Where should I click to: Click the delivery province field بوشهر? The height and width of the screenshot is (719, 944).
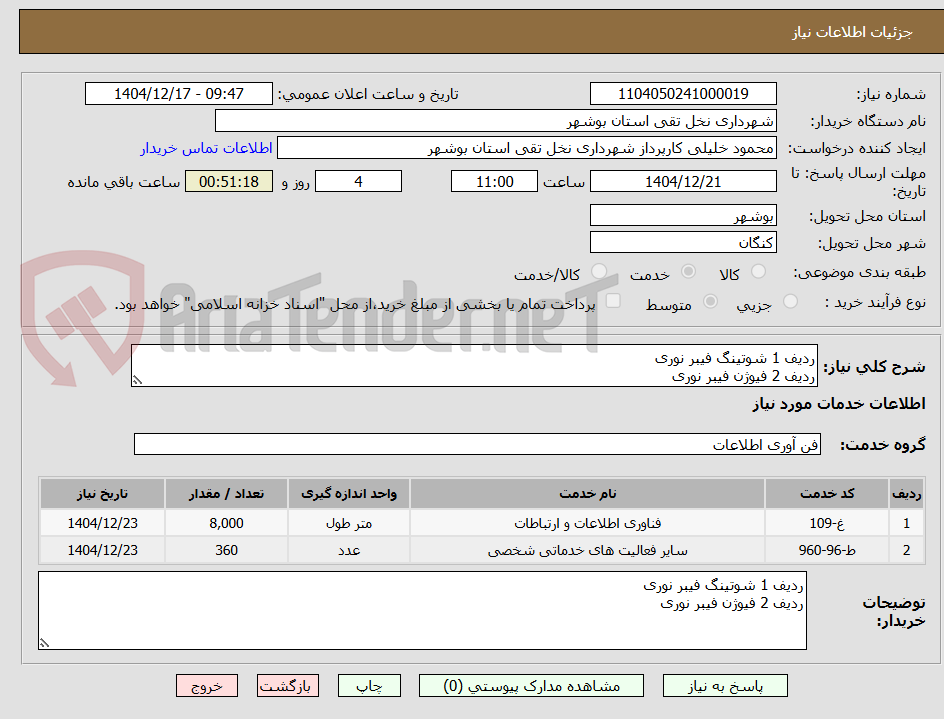coord(683,216)
